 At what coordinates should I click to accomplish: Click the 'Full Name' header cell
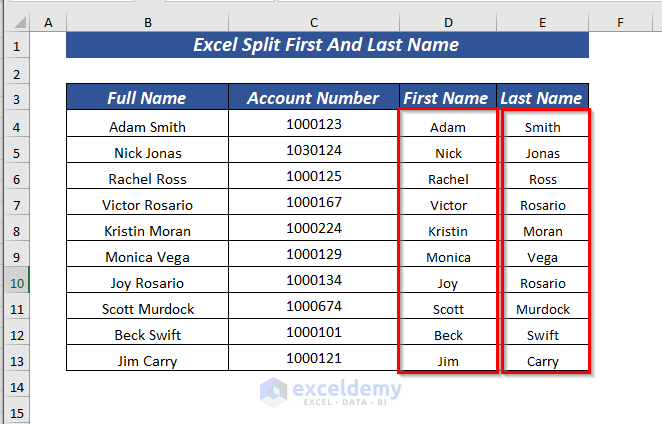tap(147, 98)
